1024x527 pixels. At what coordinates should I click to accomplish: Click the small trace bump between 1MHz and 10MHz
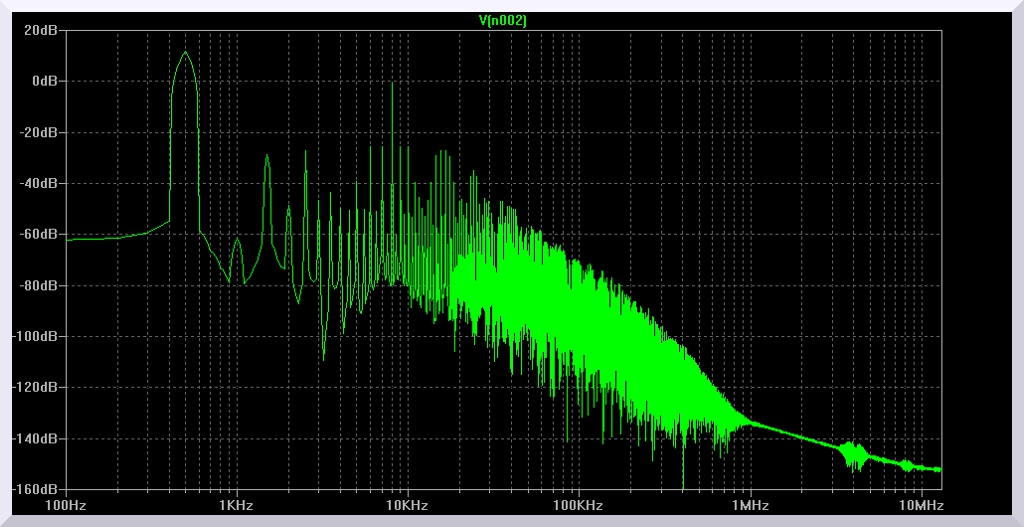coord(853,456)
